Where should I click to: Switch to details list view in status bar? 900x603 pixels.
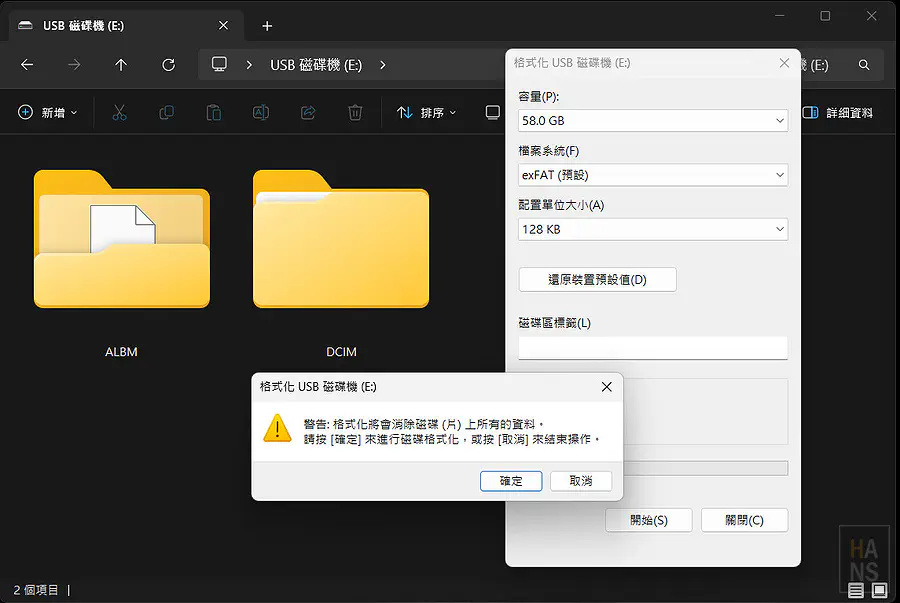click(858, 590)
